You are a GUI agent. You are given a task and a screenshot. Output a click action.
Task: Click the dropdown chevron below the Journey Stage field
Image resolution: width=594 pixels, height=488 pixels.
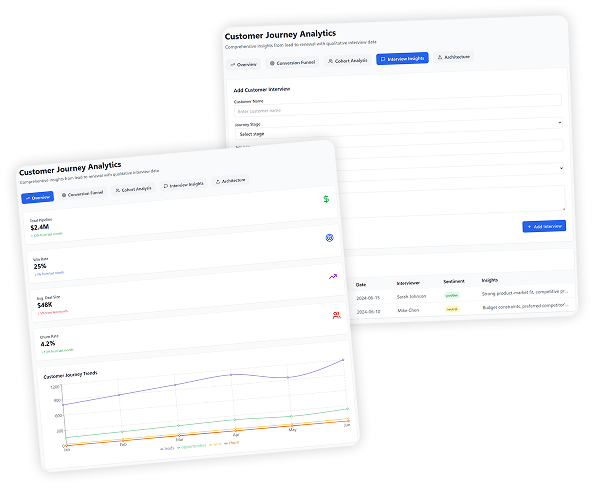pyautogui.click(x=561, y=168)
